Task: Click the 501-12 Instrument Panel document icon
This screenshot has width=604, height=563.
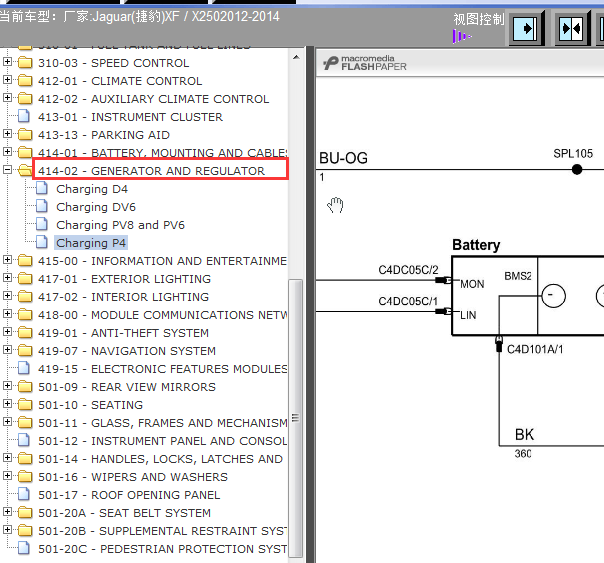Action: tap(24, 441)
